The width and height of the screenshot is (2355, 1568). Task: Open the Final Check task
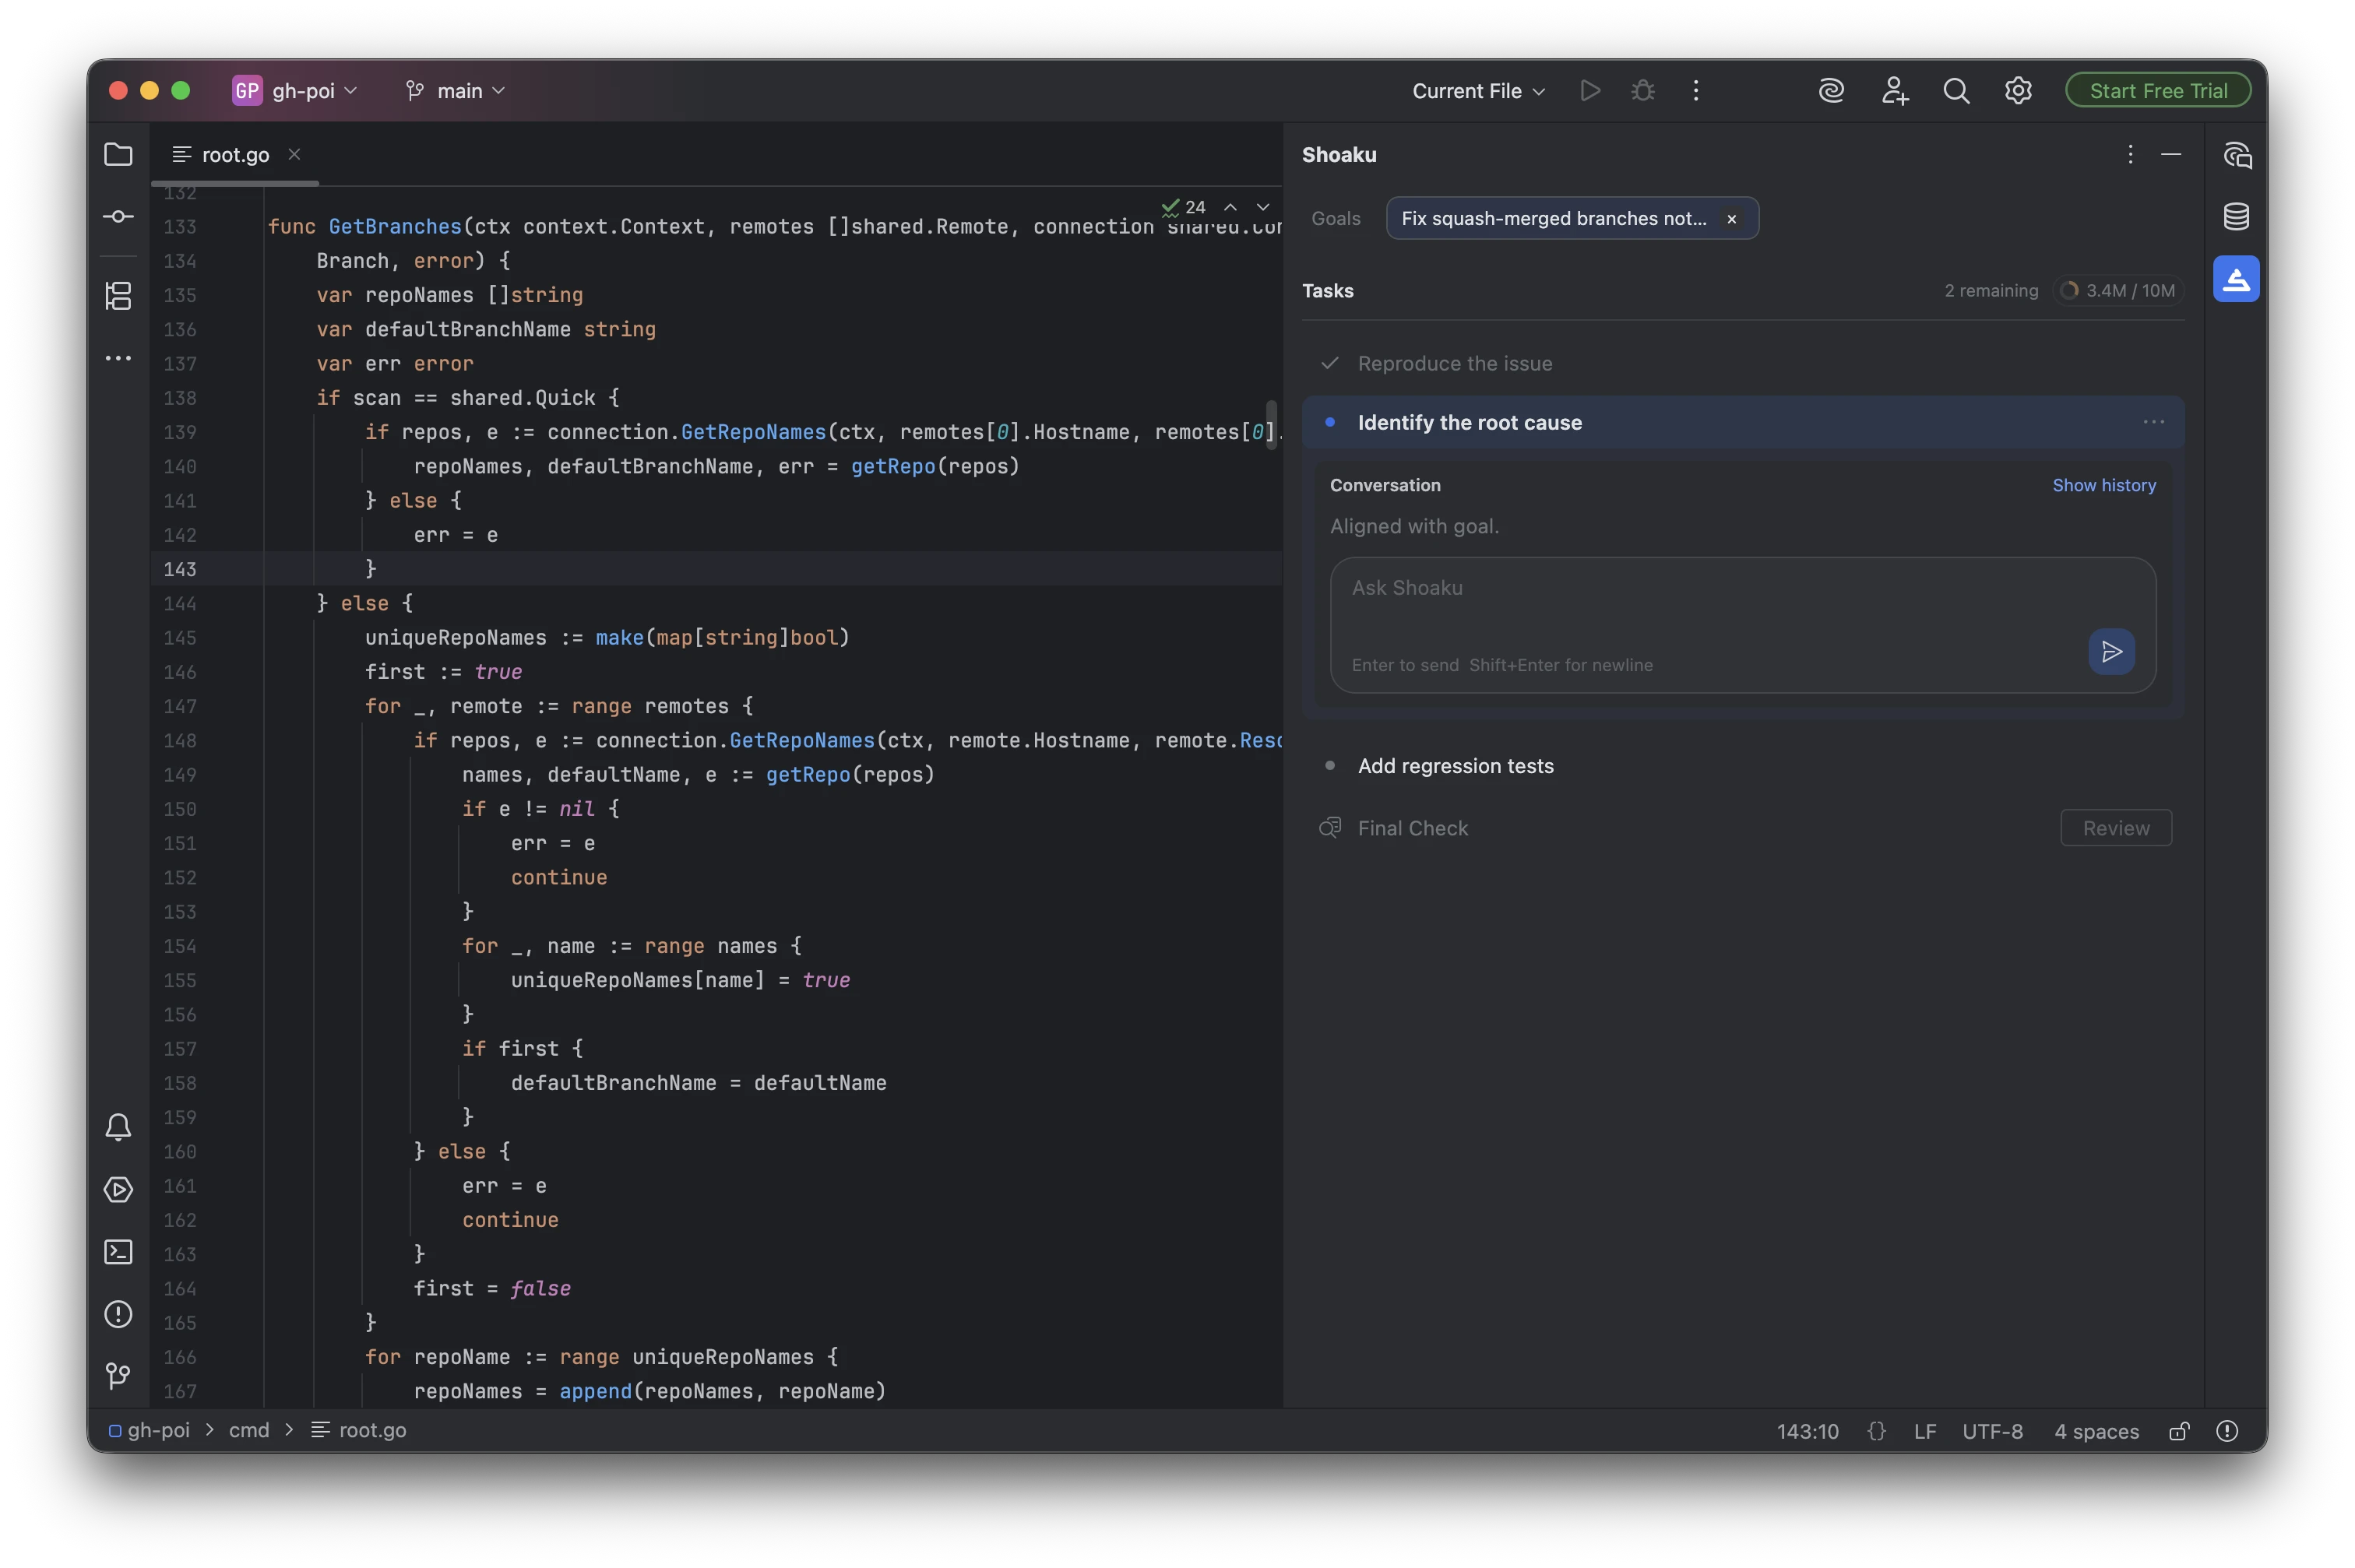1412,828
